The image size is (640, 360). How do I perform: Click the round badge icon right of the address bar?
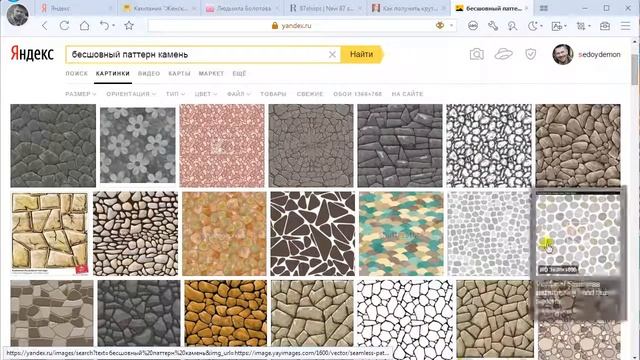473,26
